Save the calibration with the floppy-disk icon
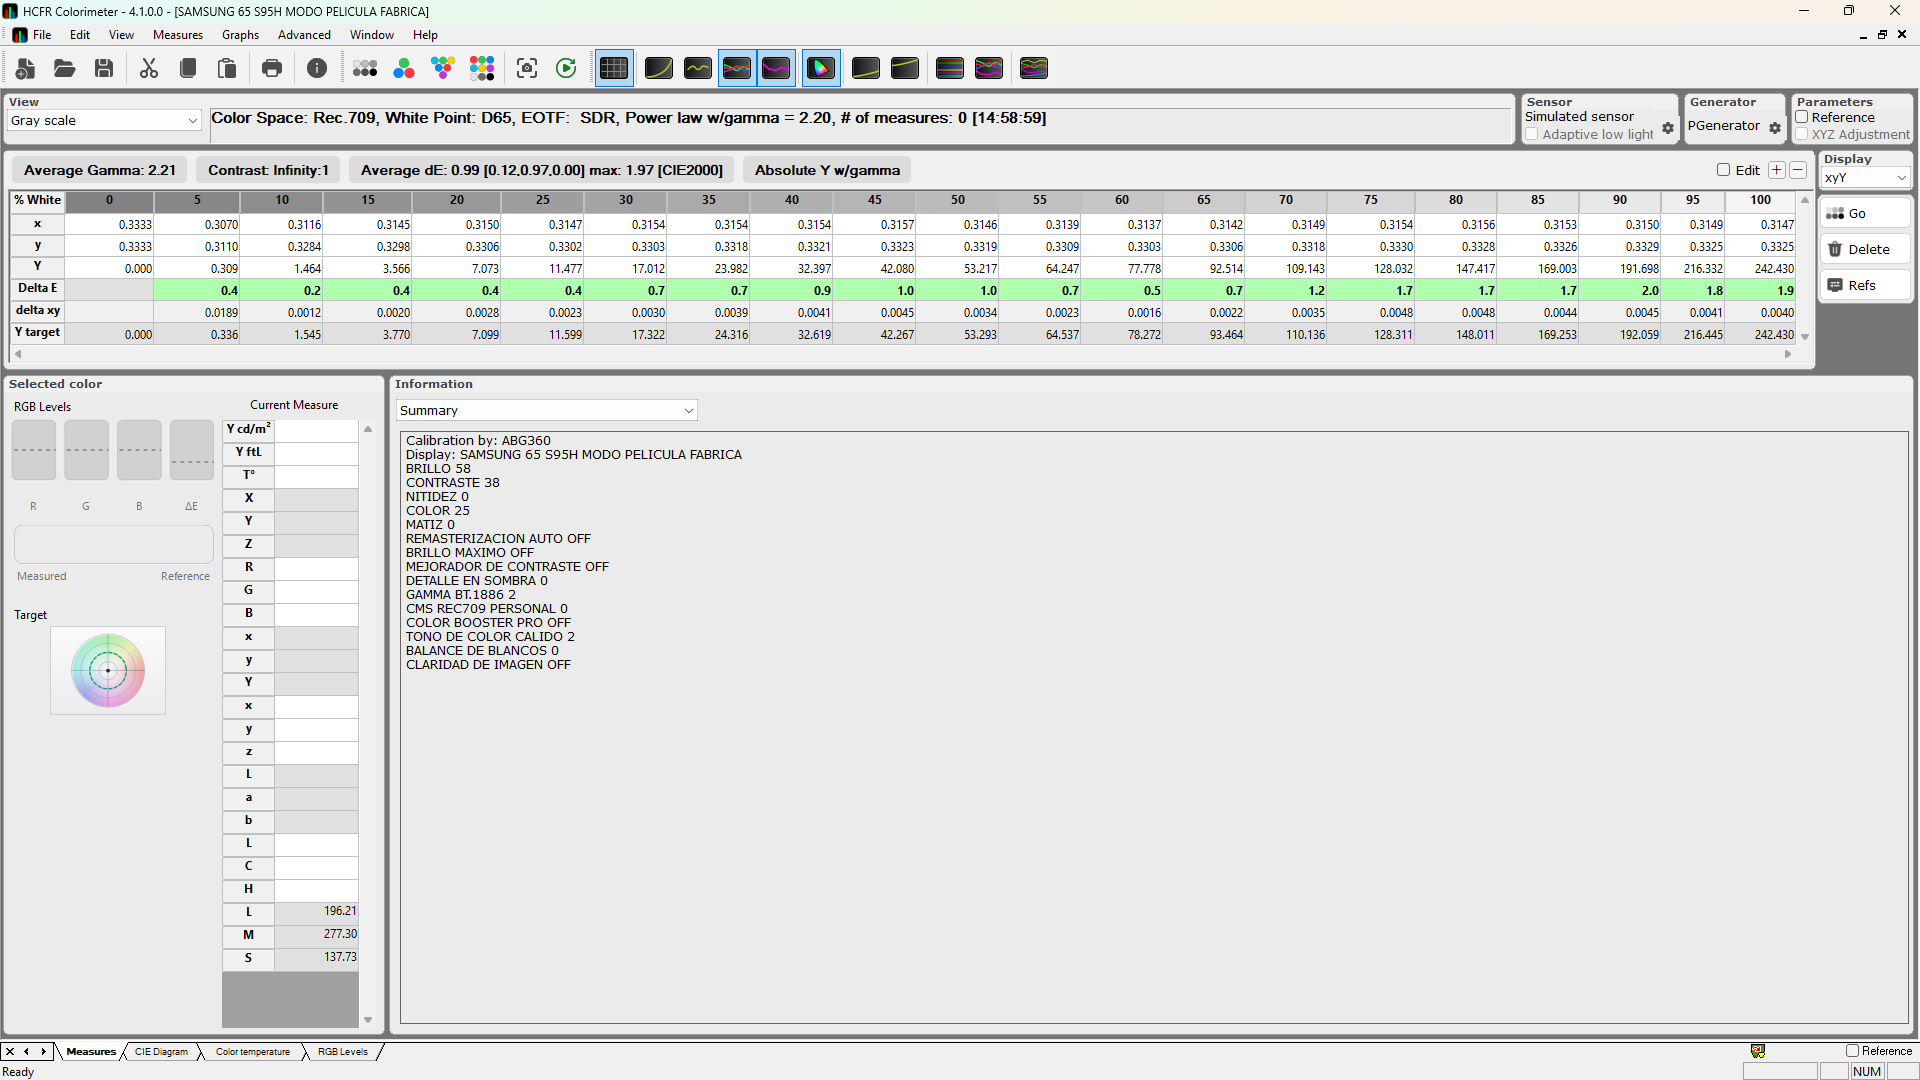This screenshot has height=1080, width=1920. (x=104, y=68)
